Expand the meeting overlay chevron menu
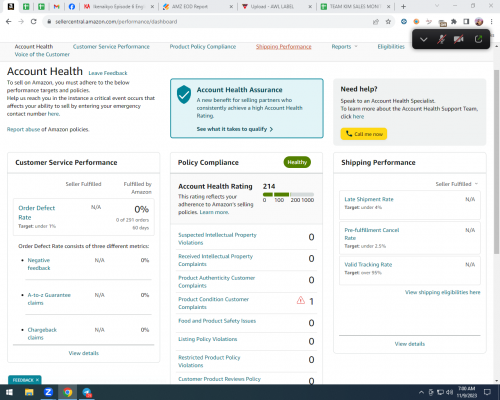The width and height of the screenshot is (500, 400). pyautogui.click(x=423, y=39)
